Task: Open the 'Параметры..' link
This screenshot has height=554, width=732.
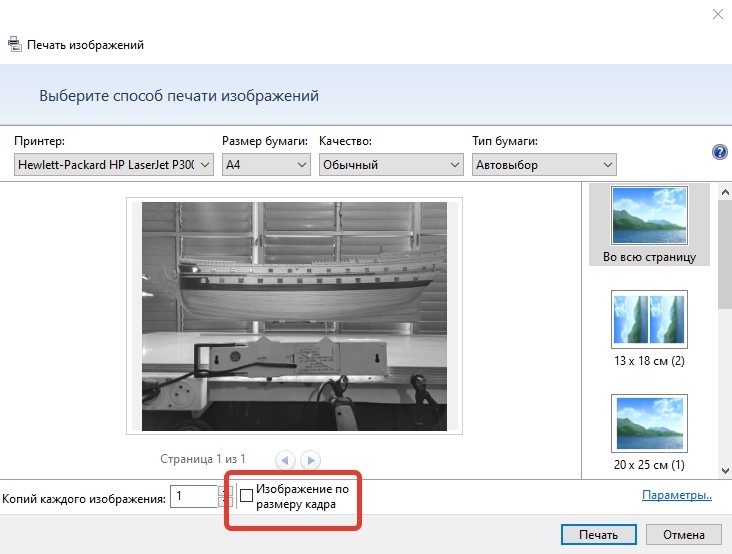Action: pyautogui.click(x=677, y=495)
